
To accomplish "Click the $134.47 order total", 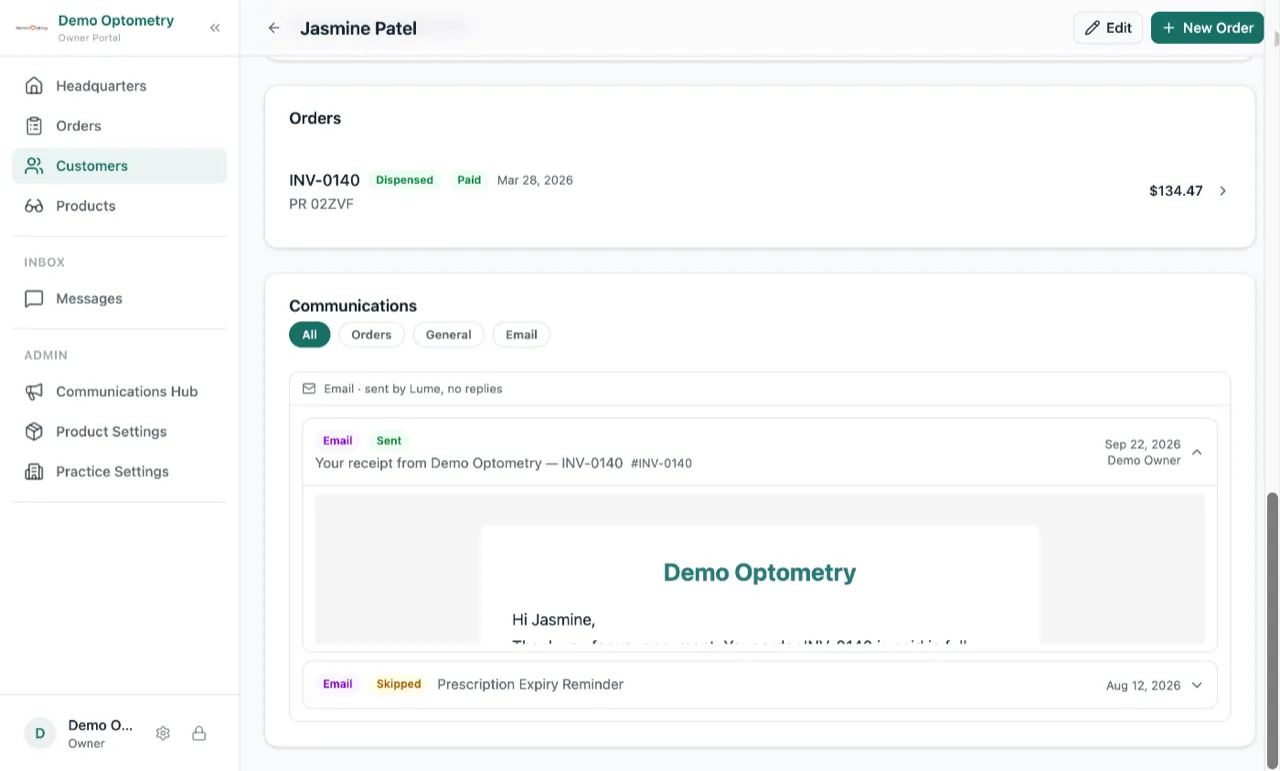I will tap(1176, 191).
